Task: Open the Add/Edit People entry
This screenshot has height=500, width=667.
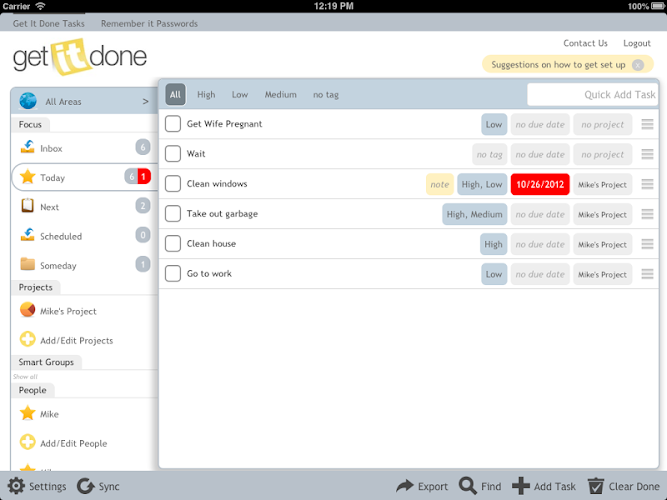Action: [74, 443]
